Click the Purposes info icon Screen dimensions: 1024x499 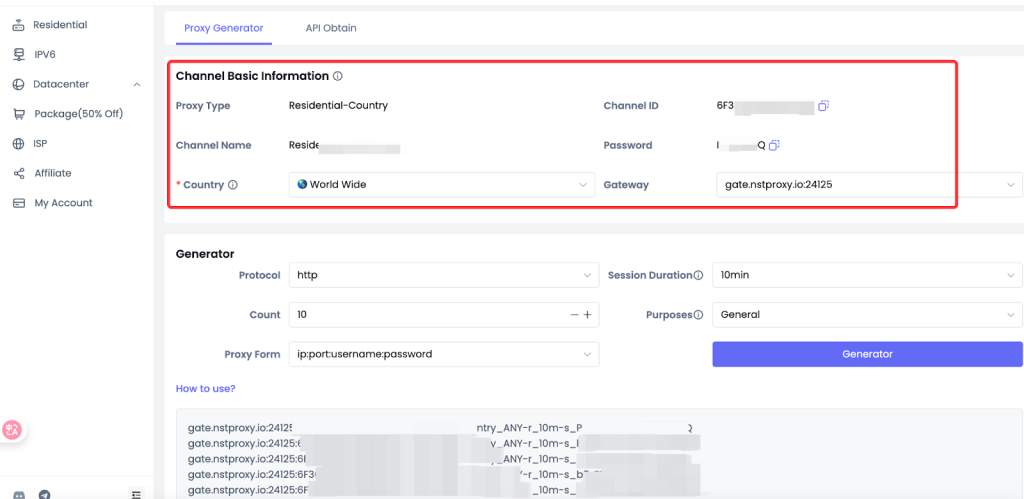point(698,315)
